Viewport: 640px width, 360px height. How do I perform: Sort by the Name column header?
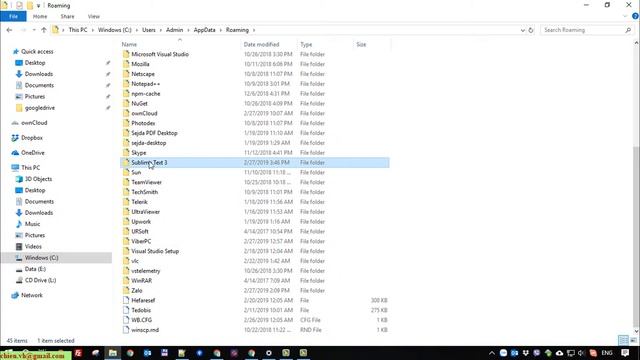(129, 44)
